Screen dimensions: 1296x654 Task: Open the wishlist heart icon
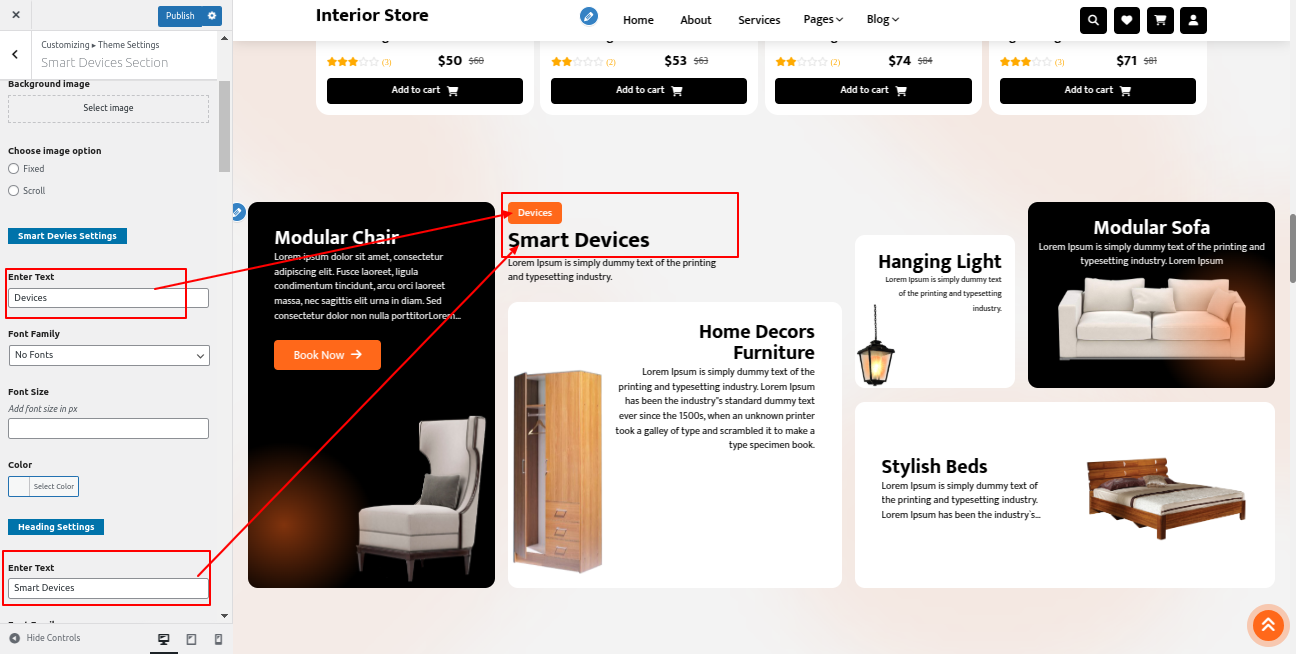coord(1126,20)
